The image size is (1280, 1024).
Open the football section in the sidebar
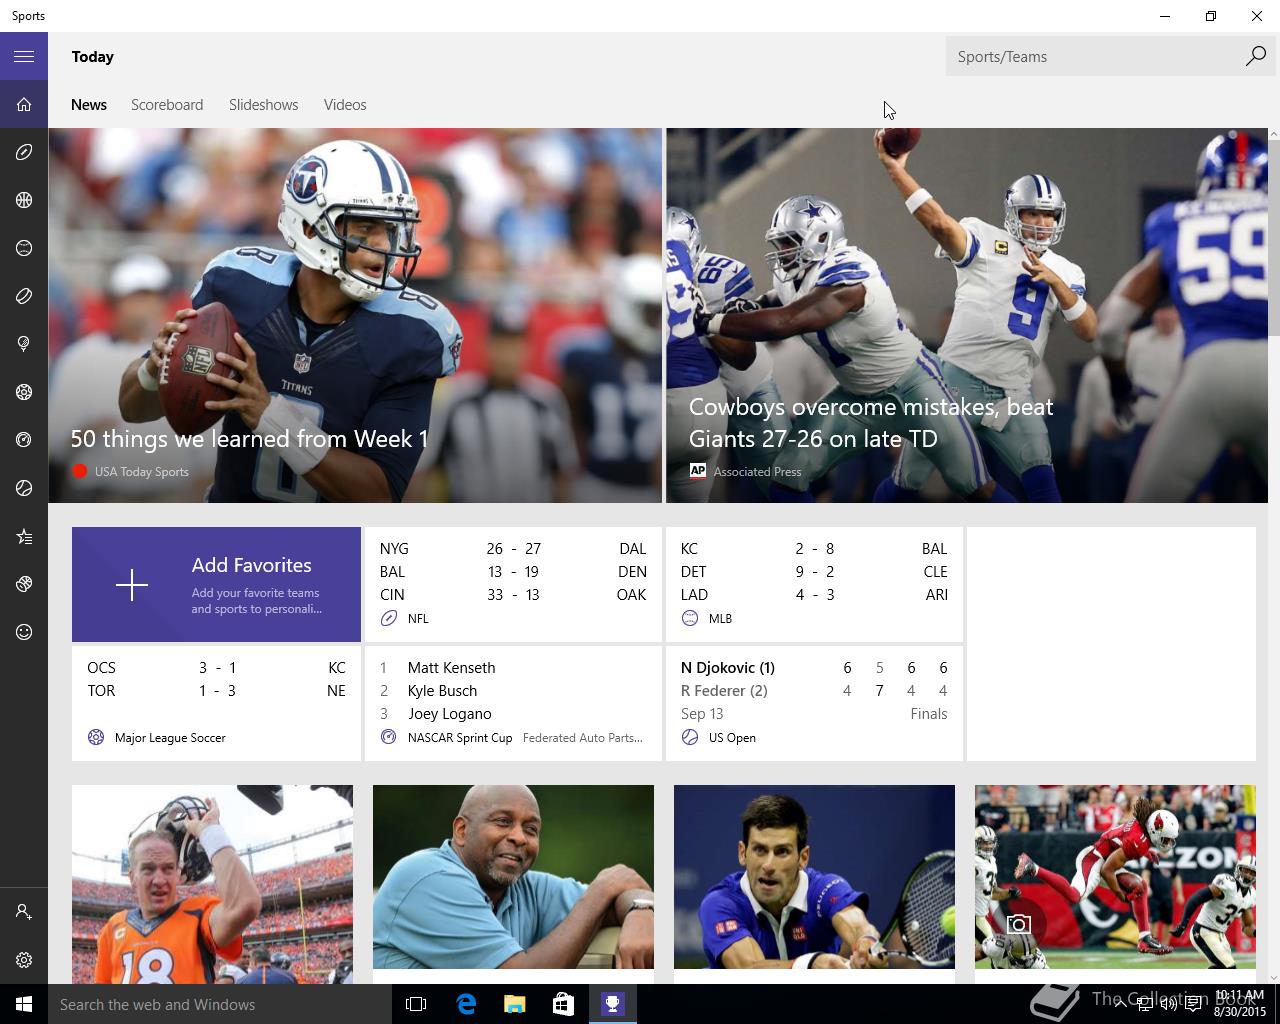(x=24, y=152)
